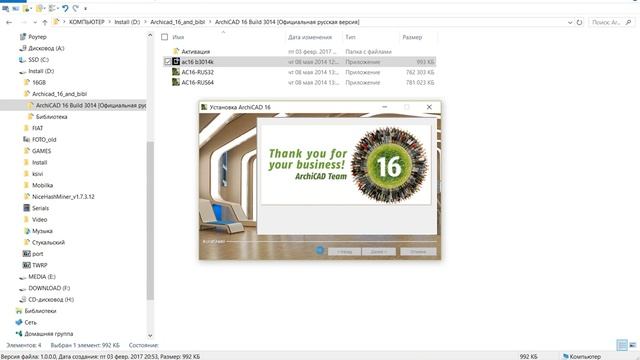
Task: Open the FIAT folder in tree
Action: [37, 128]
